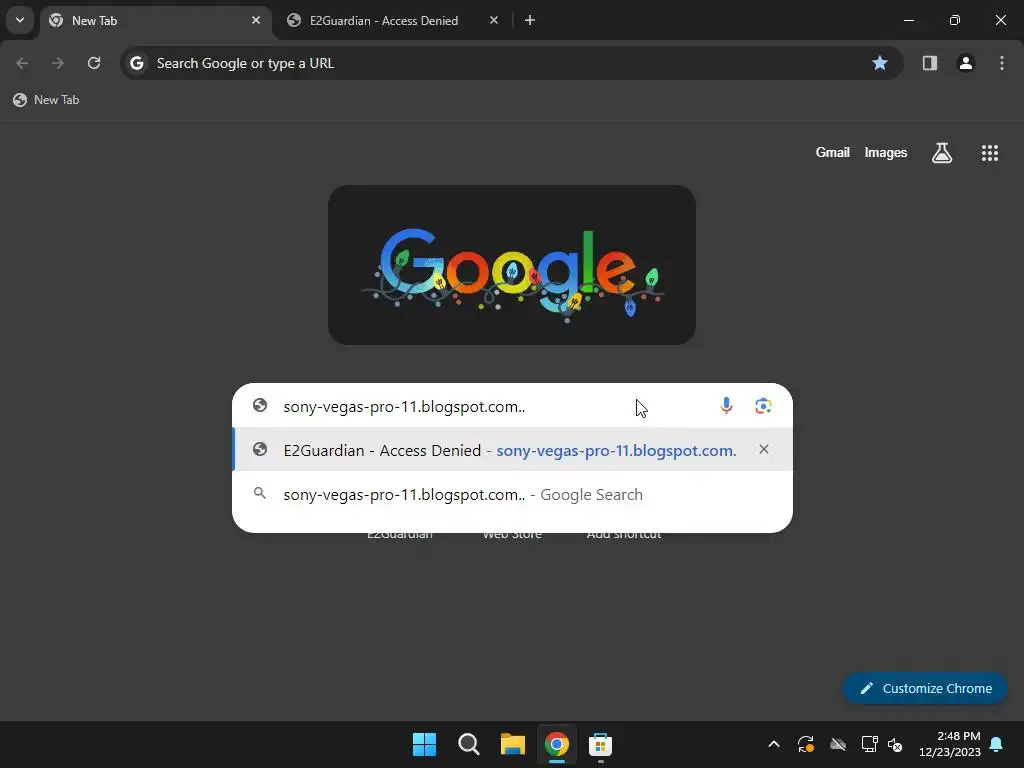Viewport: 1024px width, 768px height.
Task: Open the Chrome profile menu
Action: (x=965, y=63)
